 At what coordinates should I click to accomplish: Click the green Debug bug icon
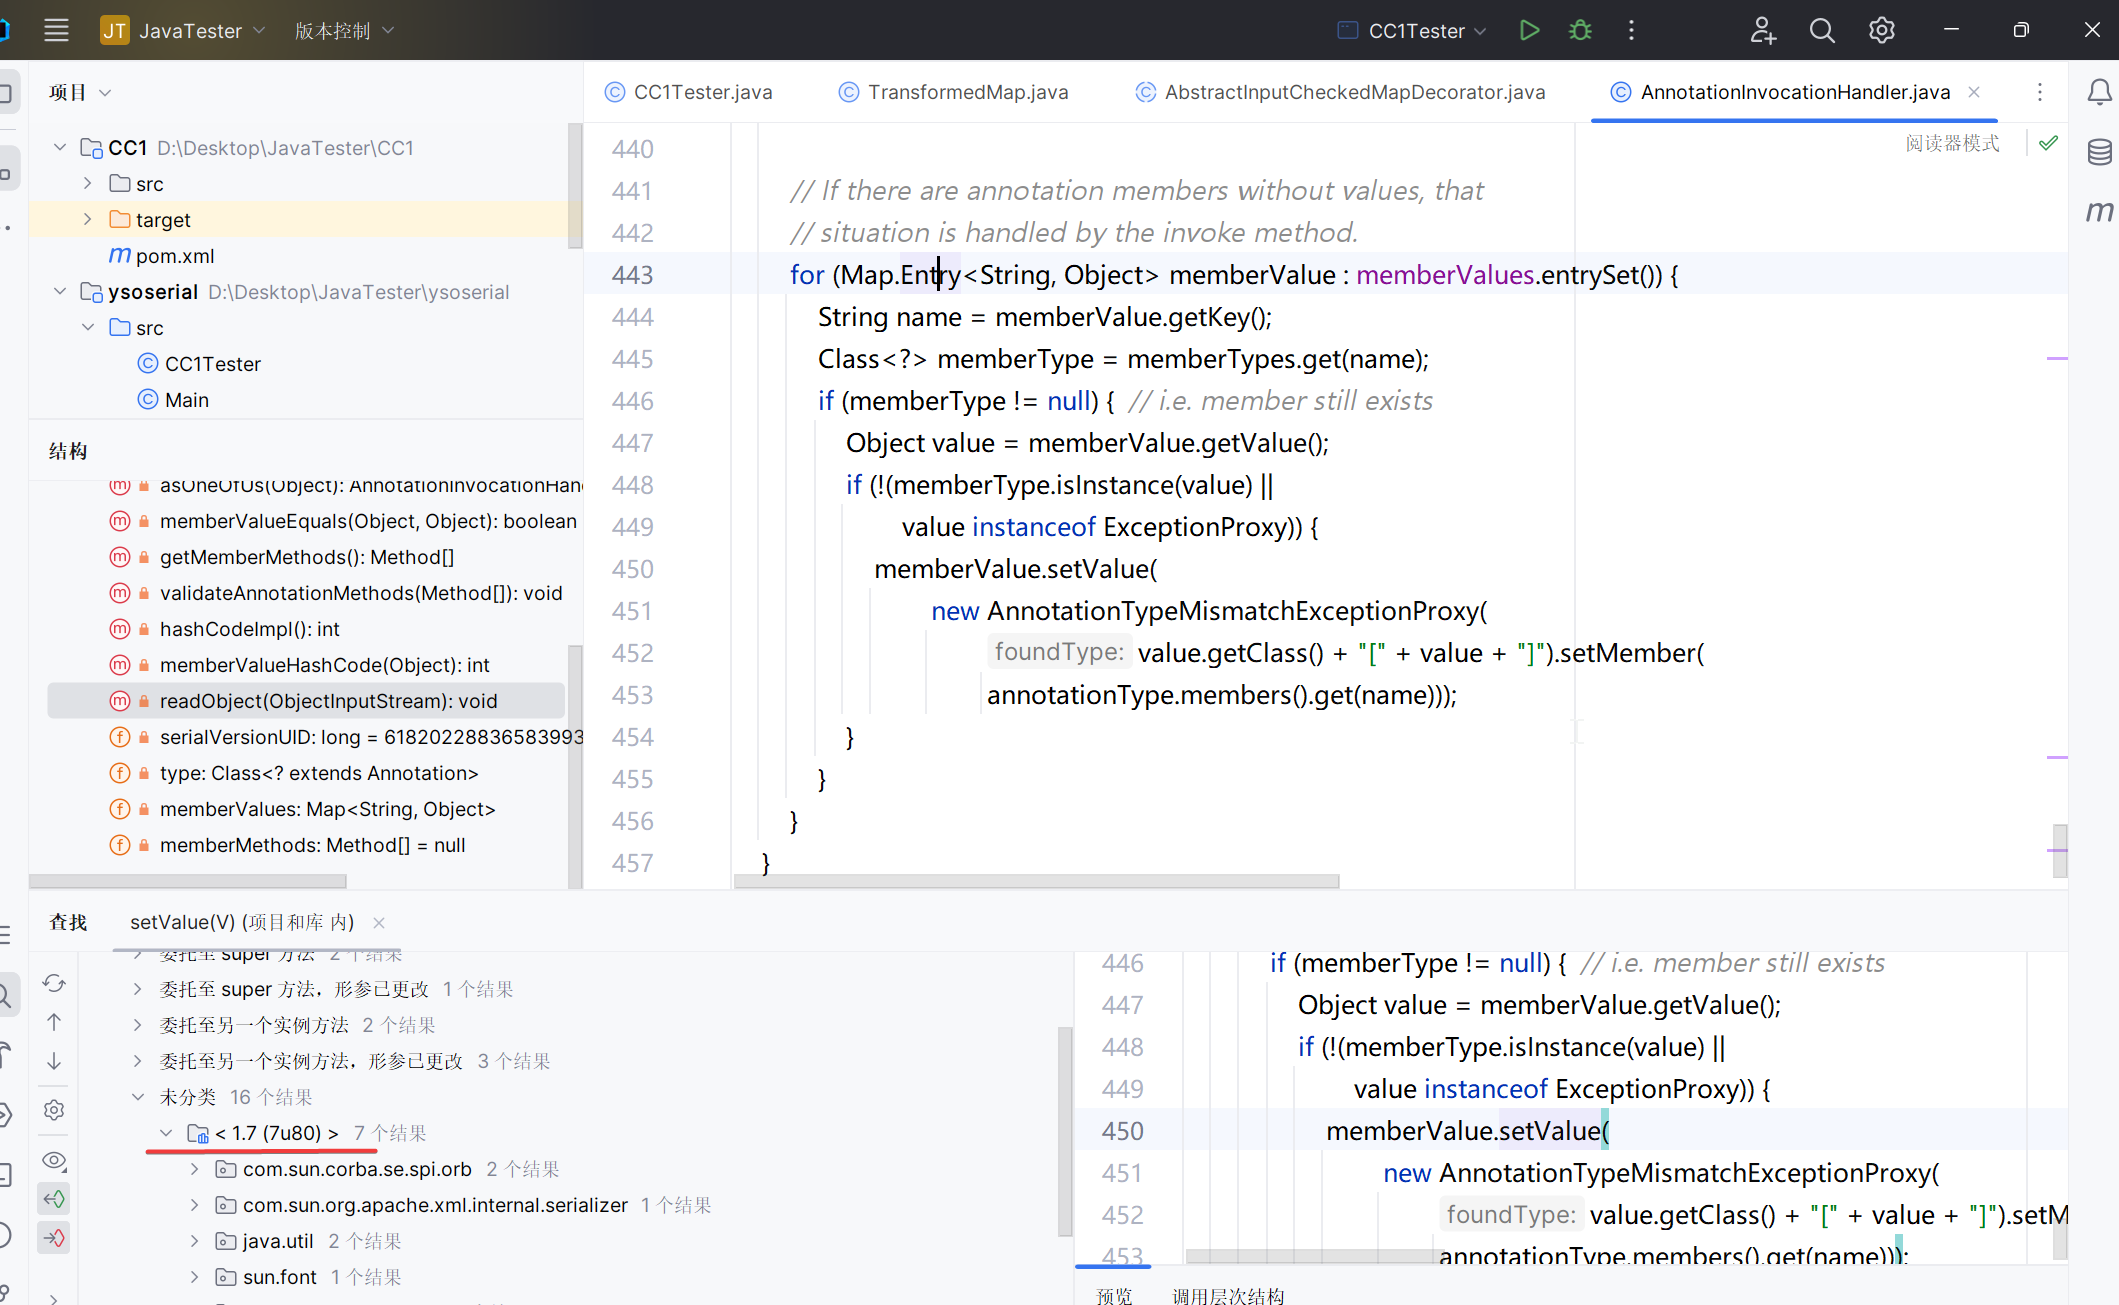coord(1580,30)
